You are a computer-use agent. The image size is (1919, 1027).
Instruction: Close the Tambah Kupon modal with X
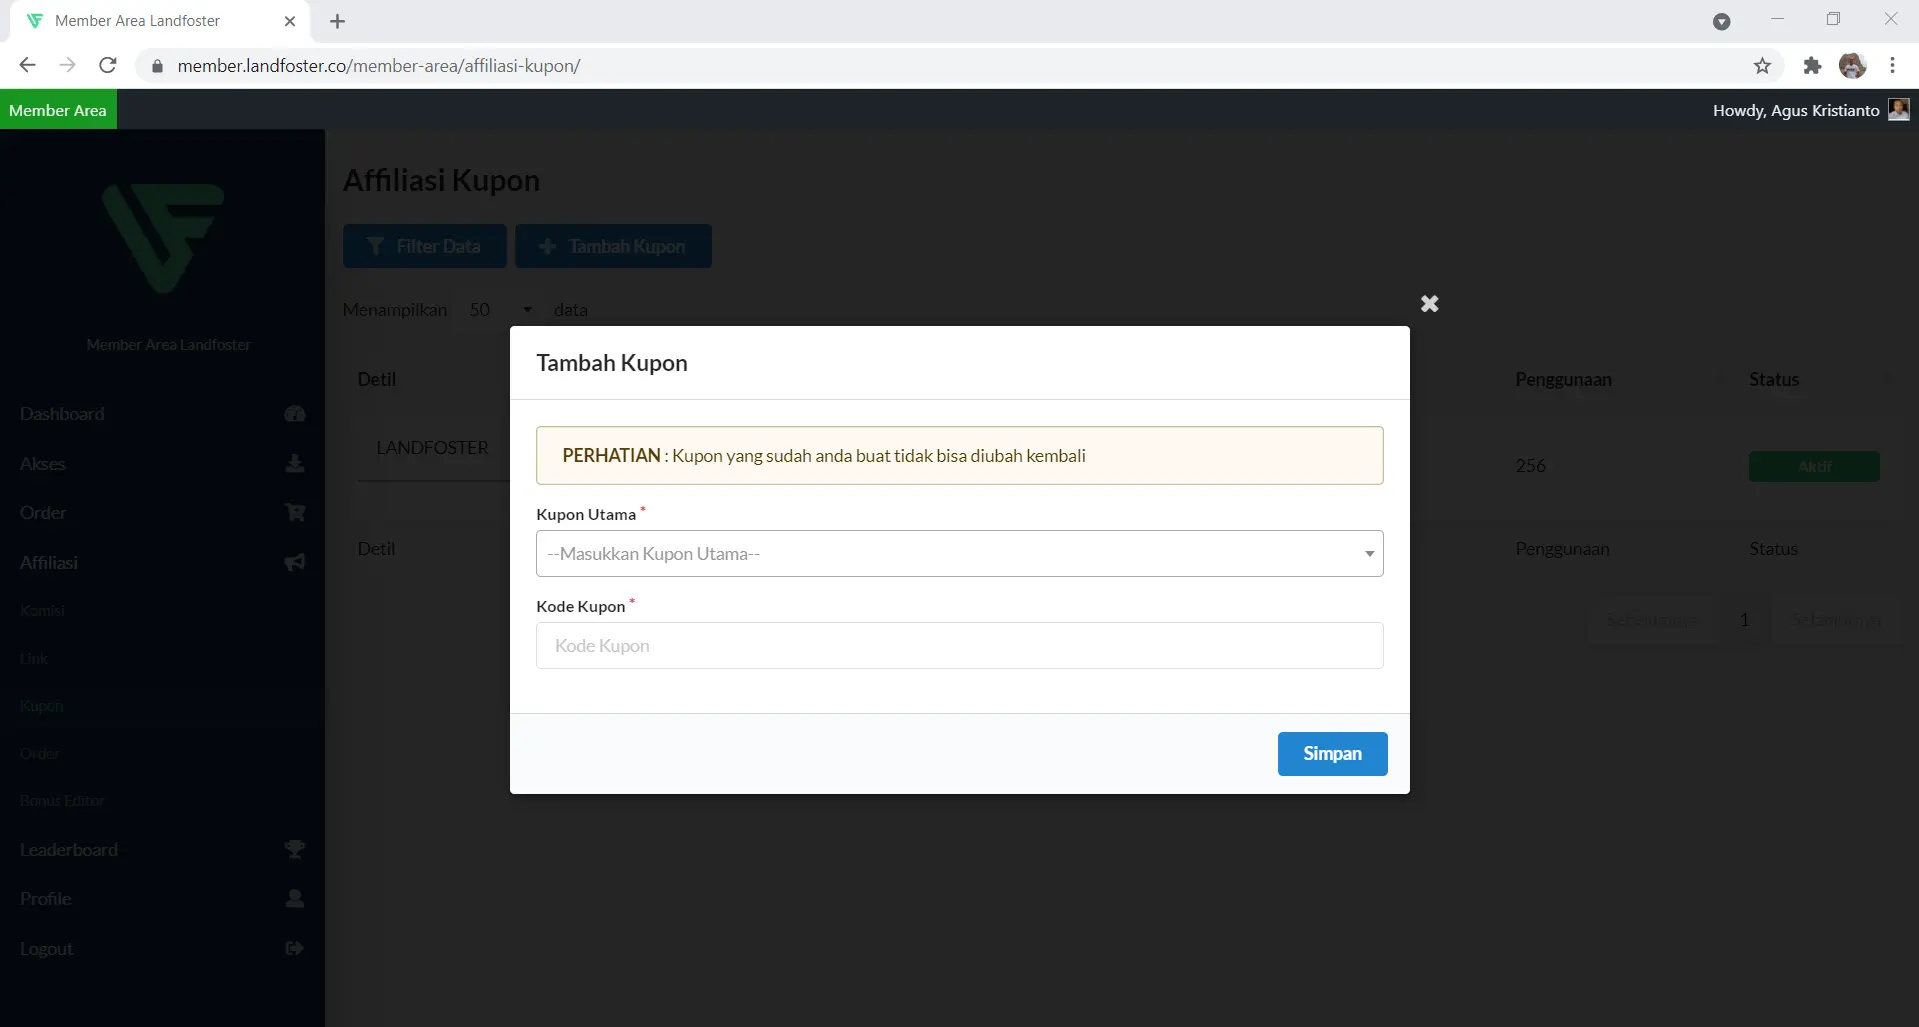pos(1429,304)
